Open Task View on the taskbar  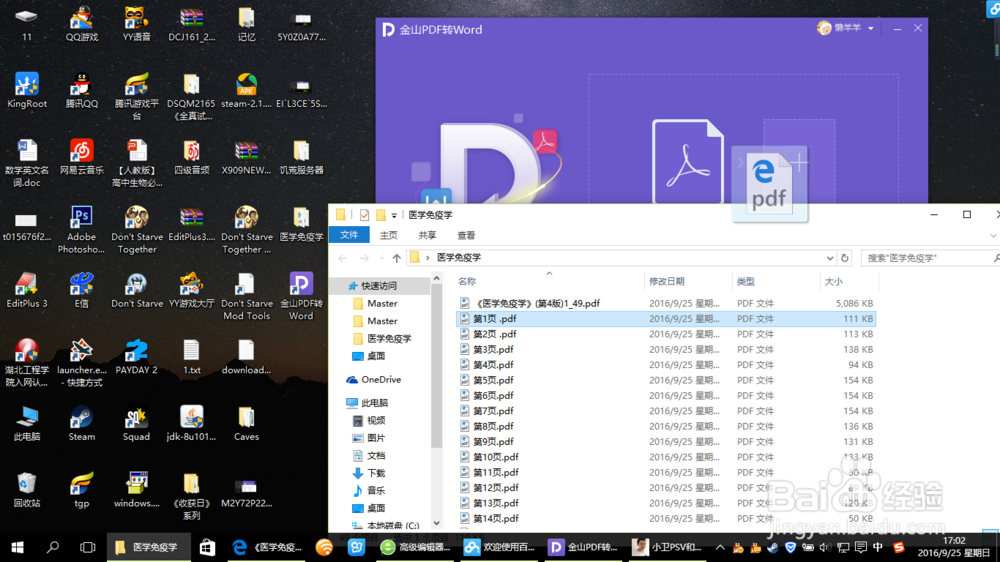[x=87, y=547]
